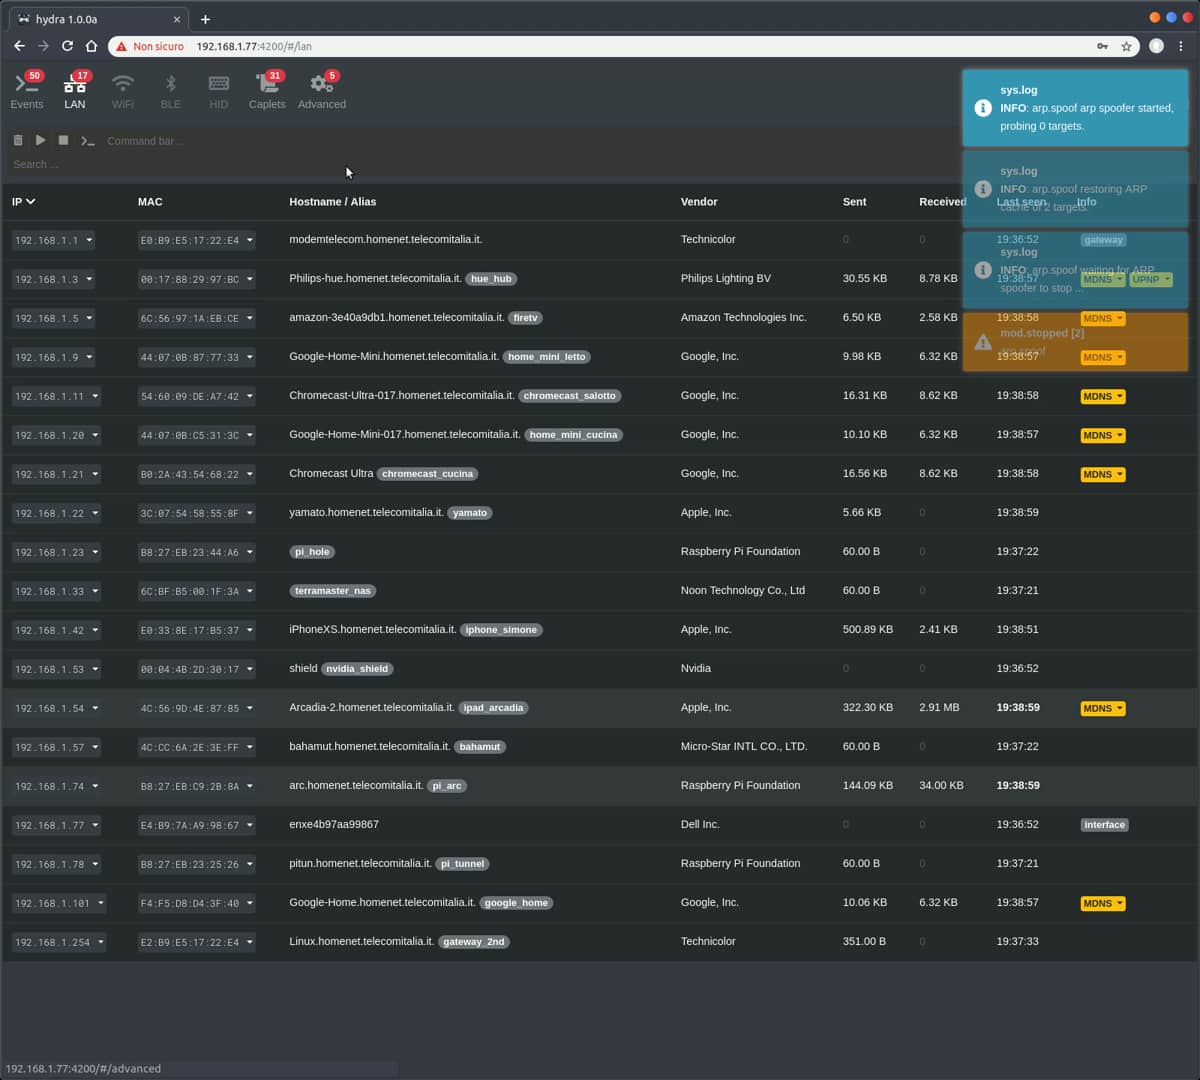The height and width of the screenshot is (1080, 1200).
Task: Open MAC dropdown 6C:56:97:1A:EB:CE
Action: coord(197,318)
